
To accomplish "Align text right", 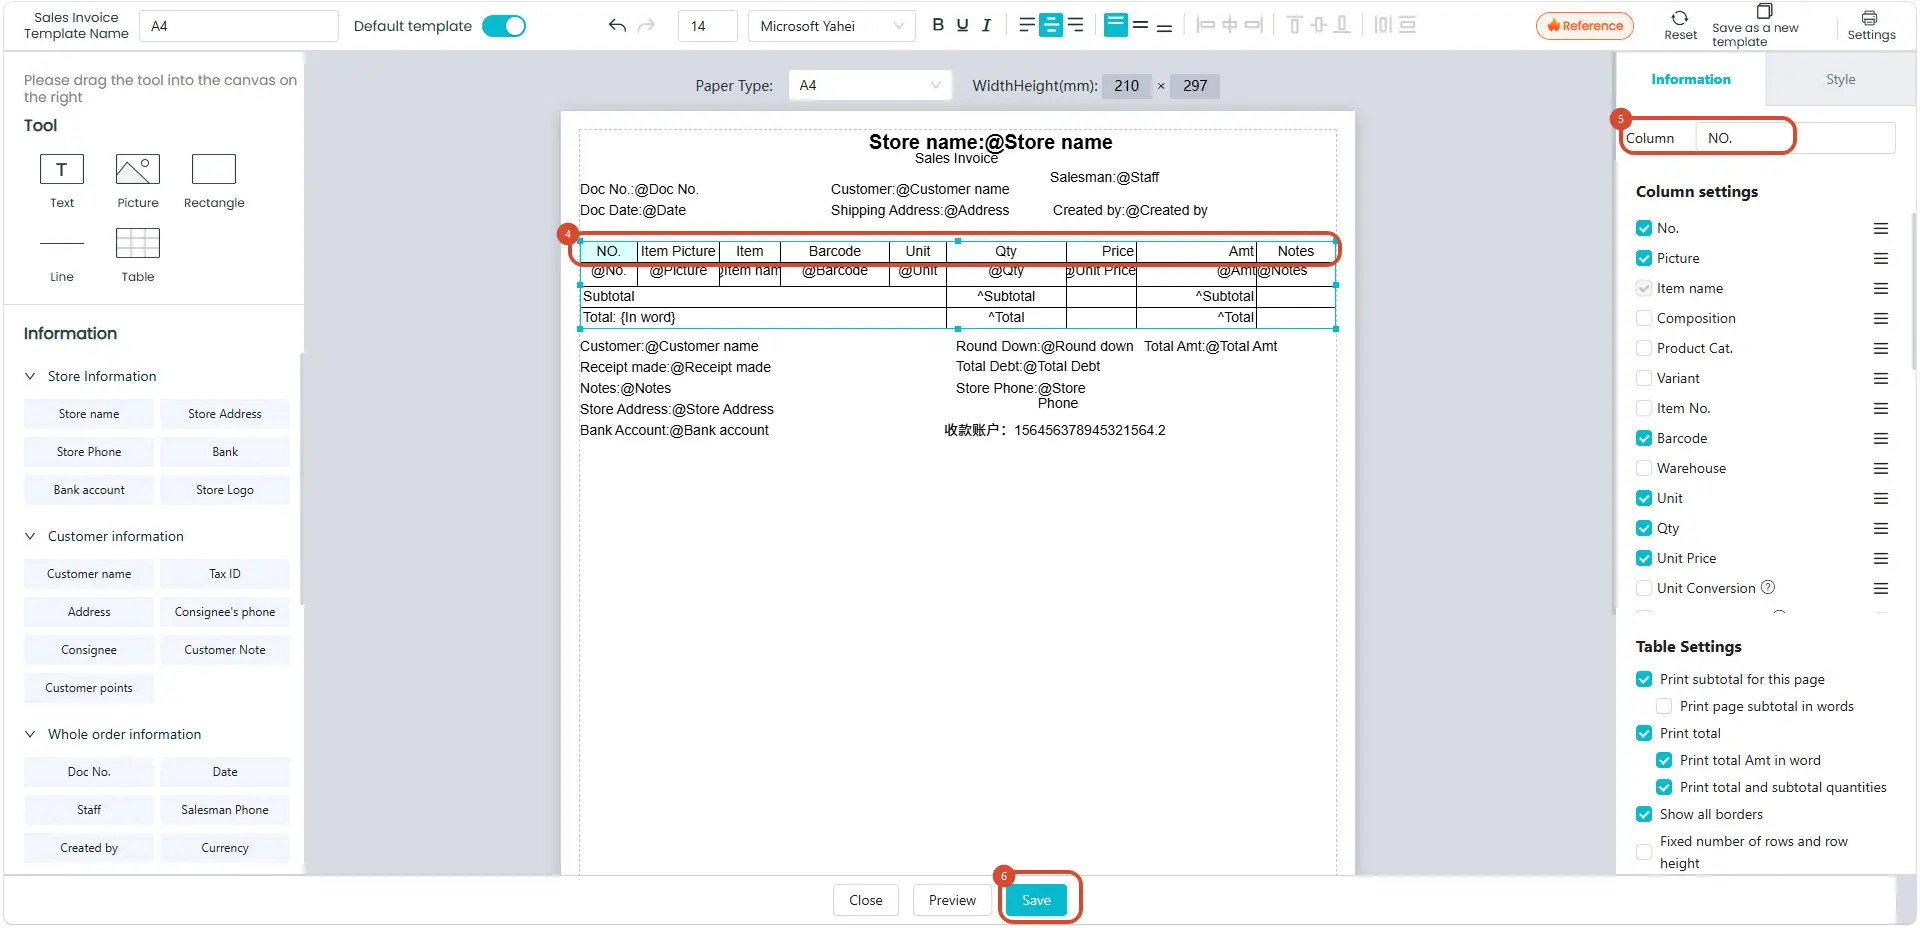I will tap(1075, 25).
